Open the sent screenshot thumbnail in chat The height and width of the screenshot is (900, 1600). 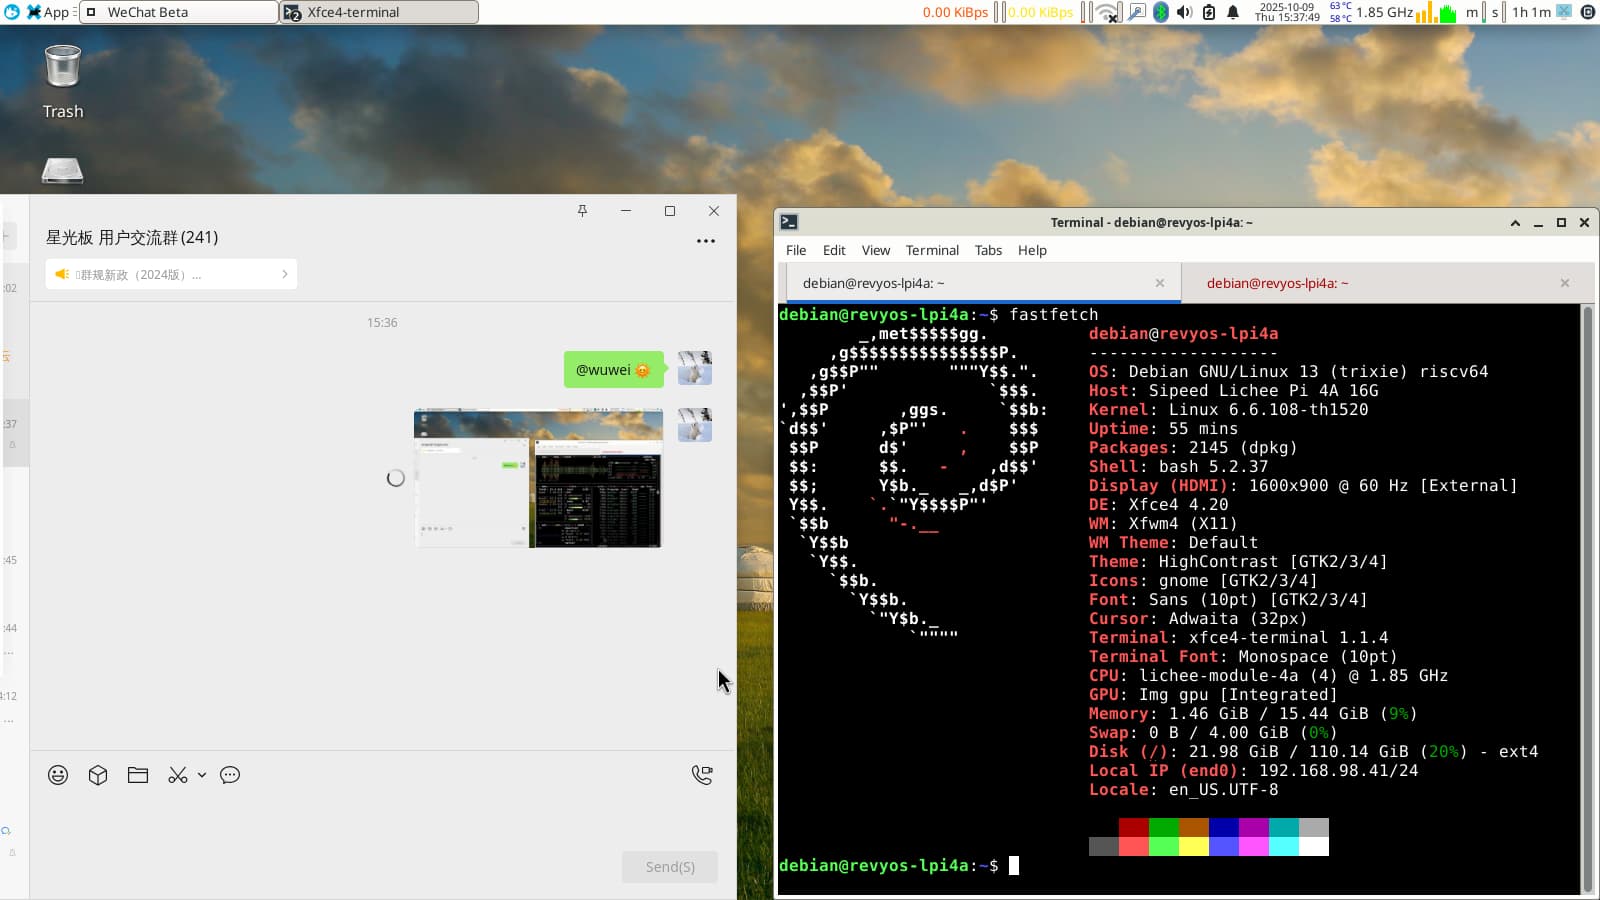tap(538, 478)
